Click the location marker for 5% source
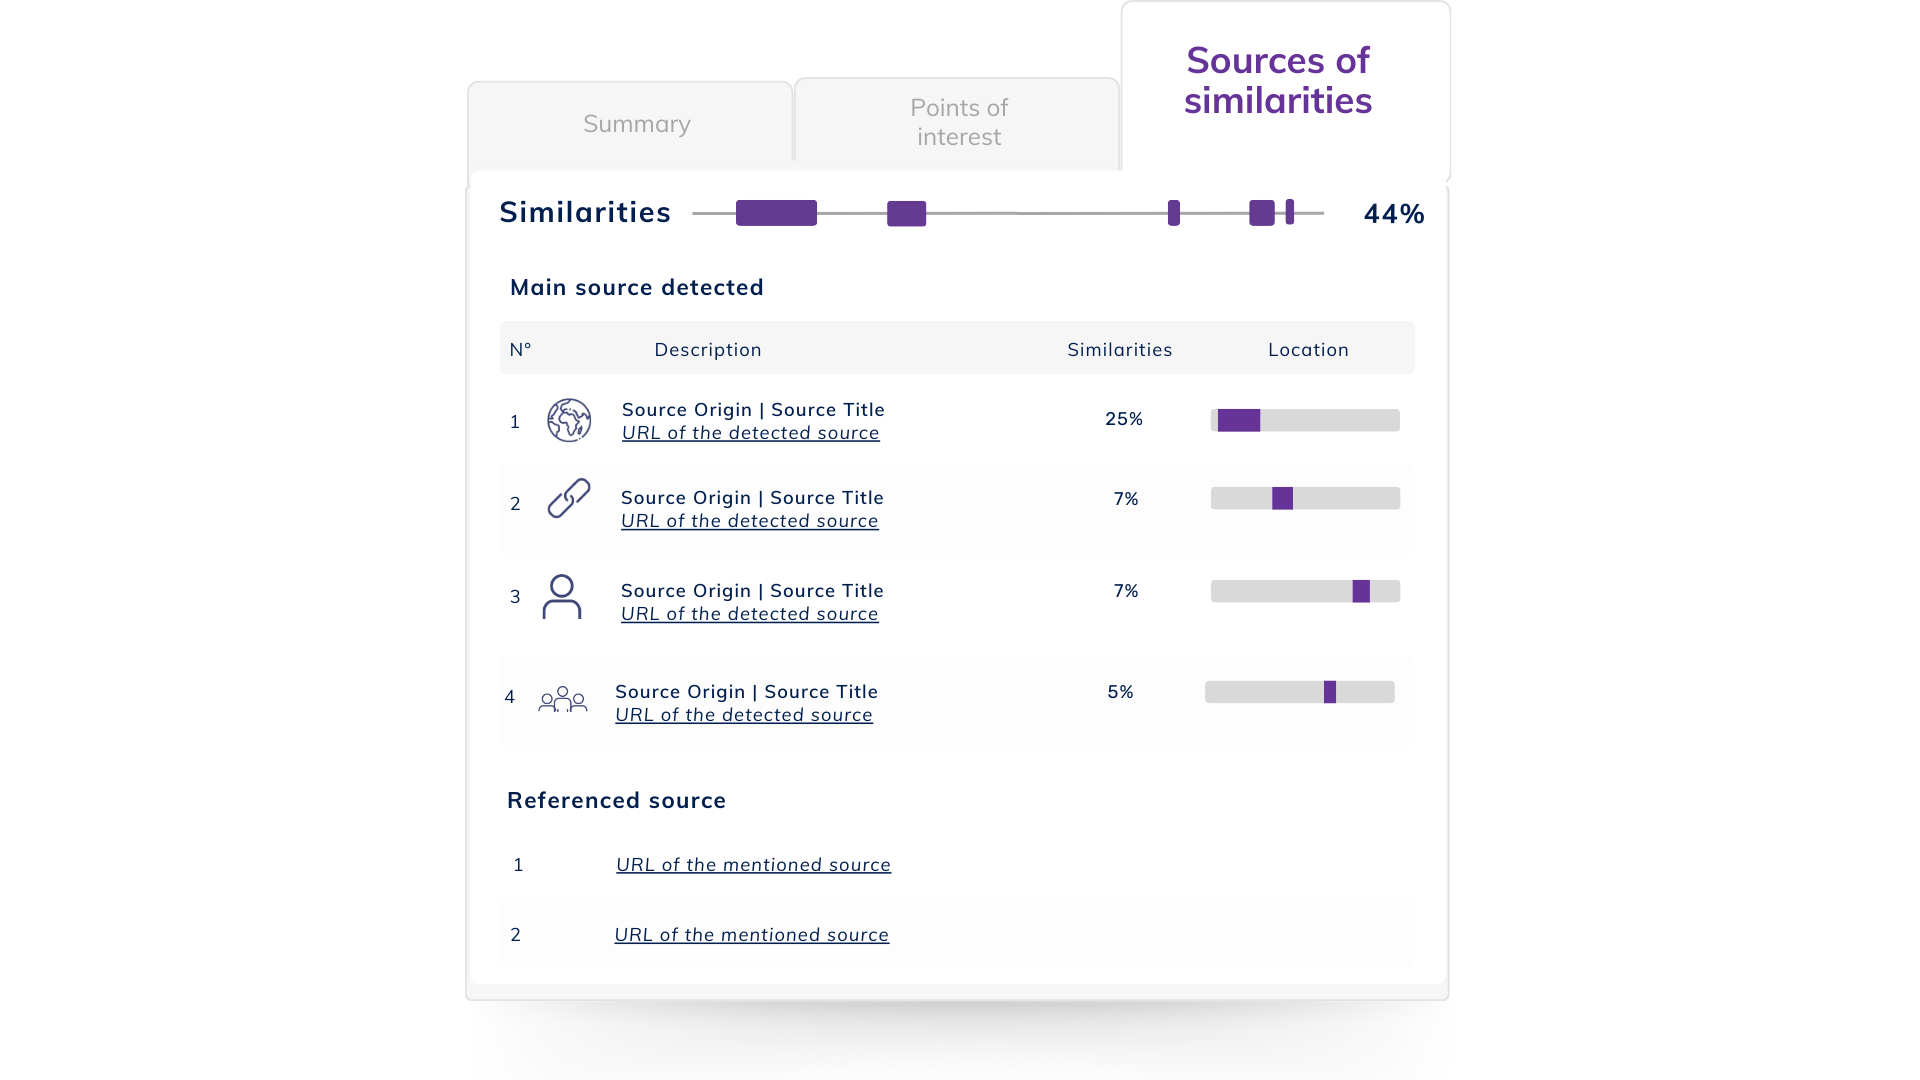 1330,692
